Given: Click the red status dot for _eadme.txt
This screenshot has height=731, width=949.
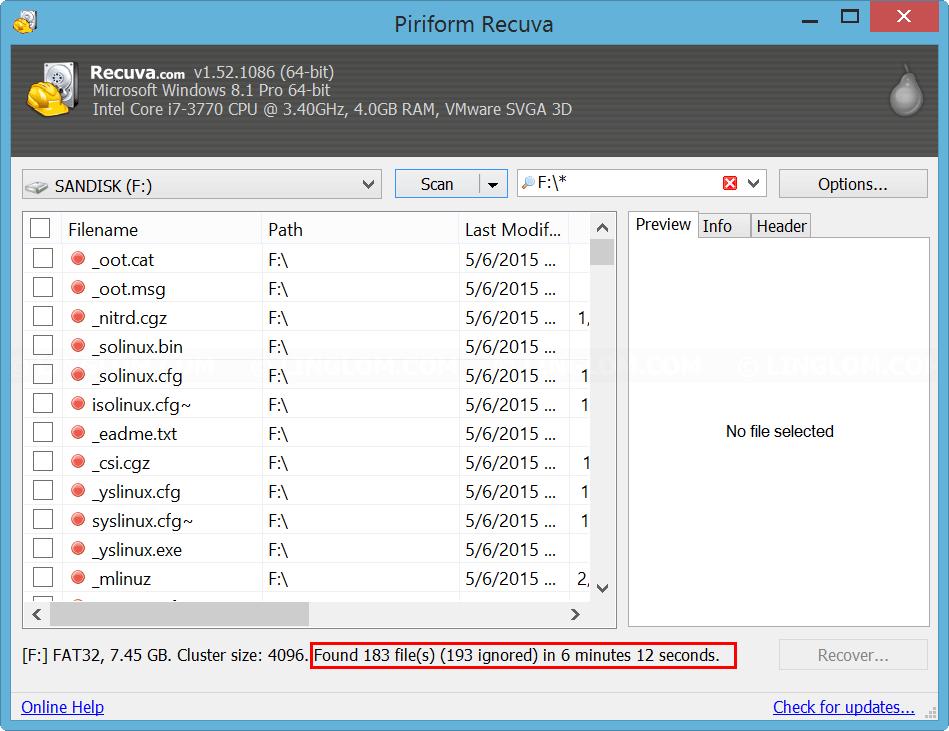Looking at the screenshot, I should click(x=77, y=433).
